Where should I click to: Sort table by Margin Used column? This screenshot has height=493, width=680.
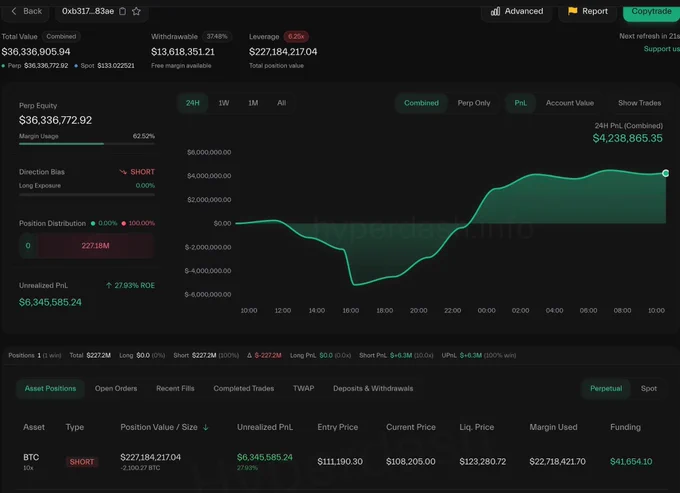point(553,427)
